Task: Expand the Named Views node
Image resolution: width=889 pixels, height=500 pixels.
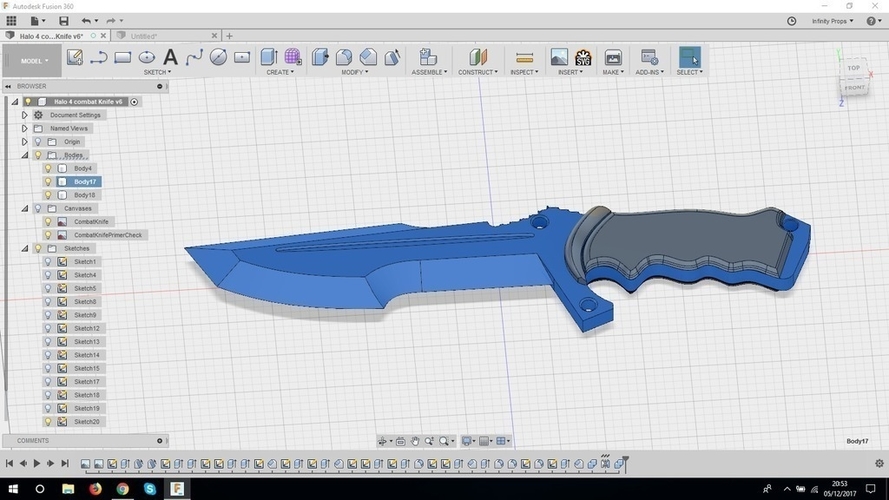Action: coord(24,129)
